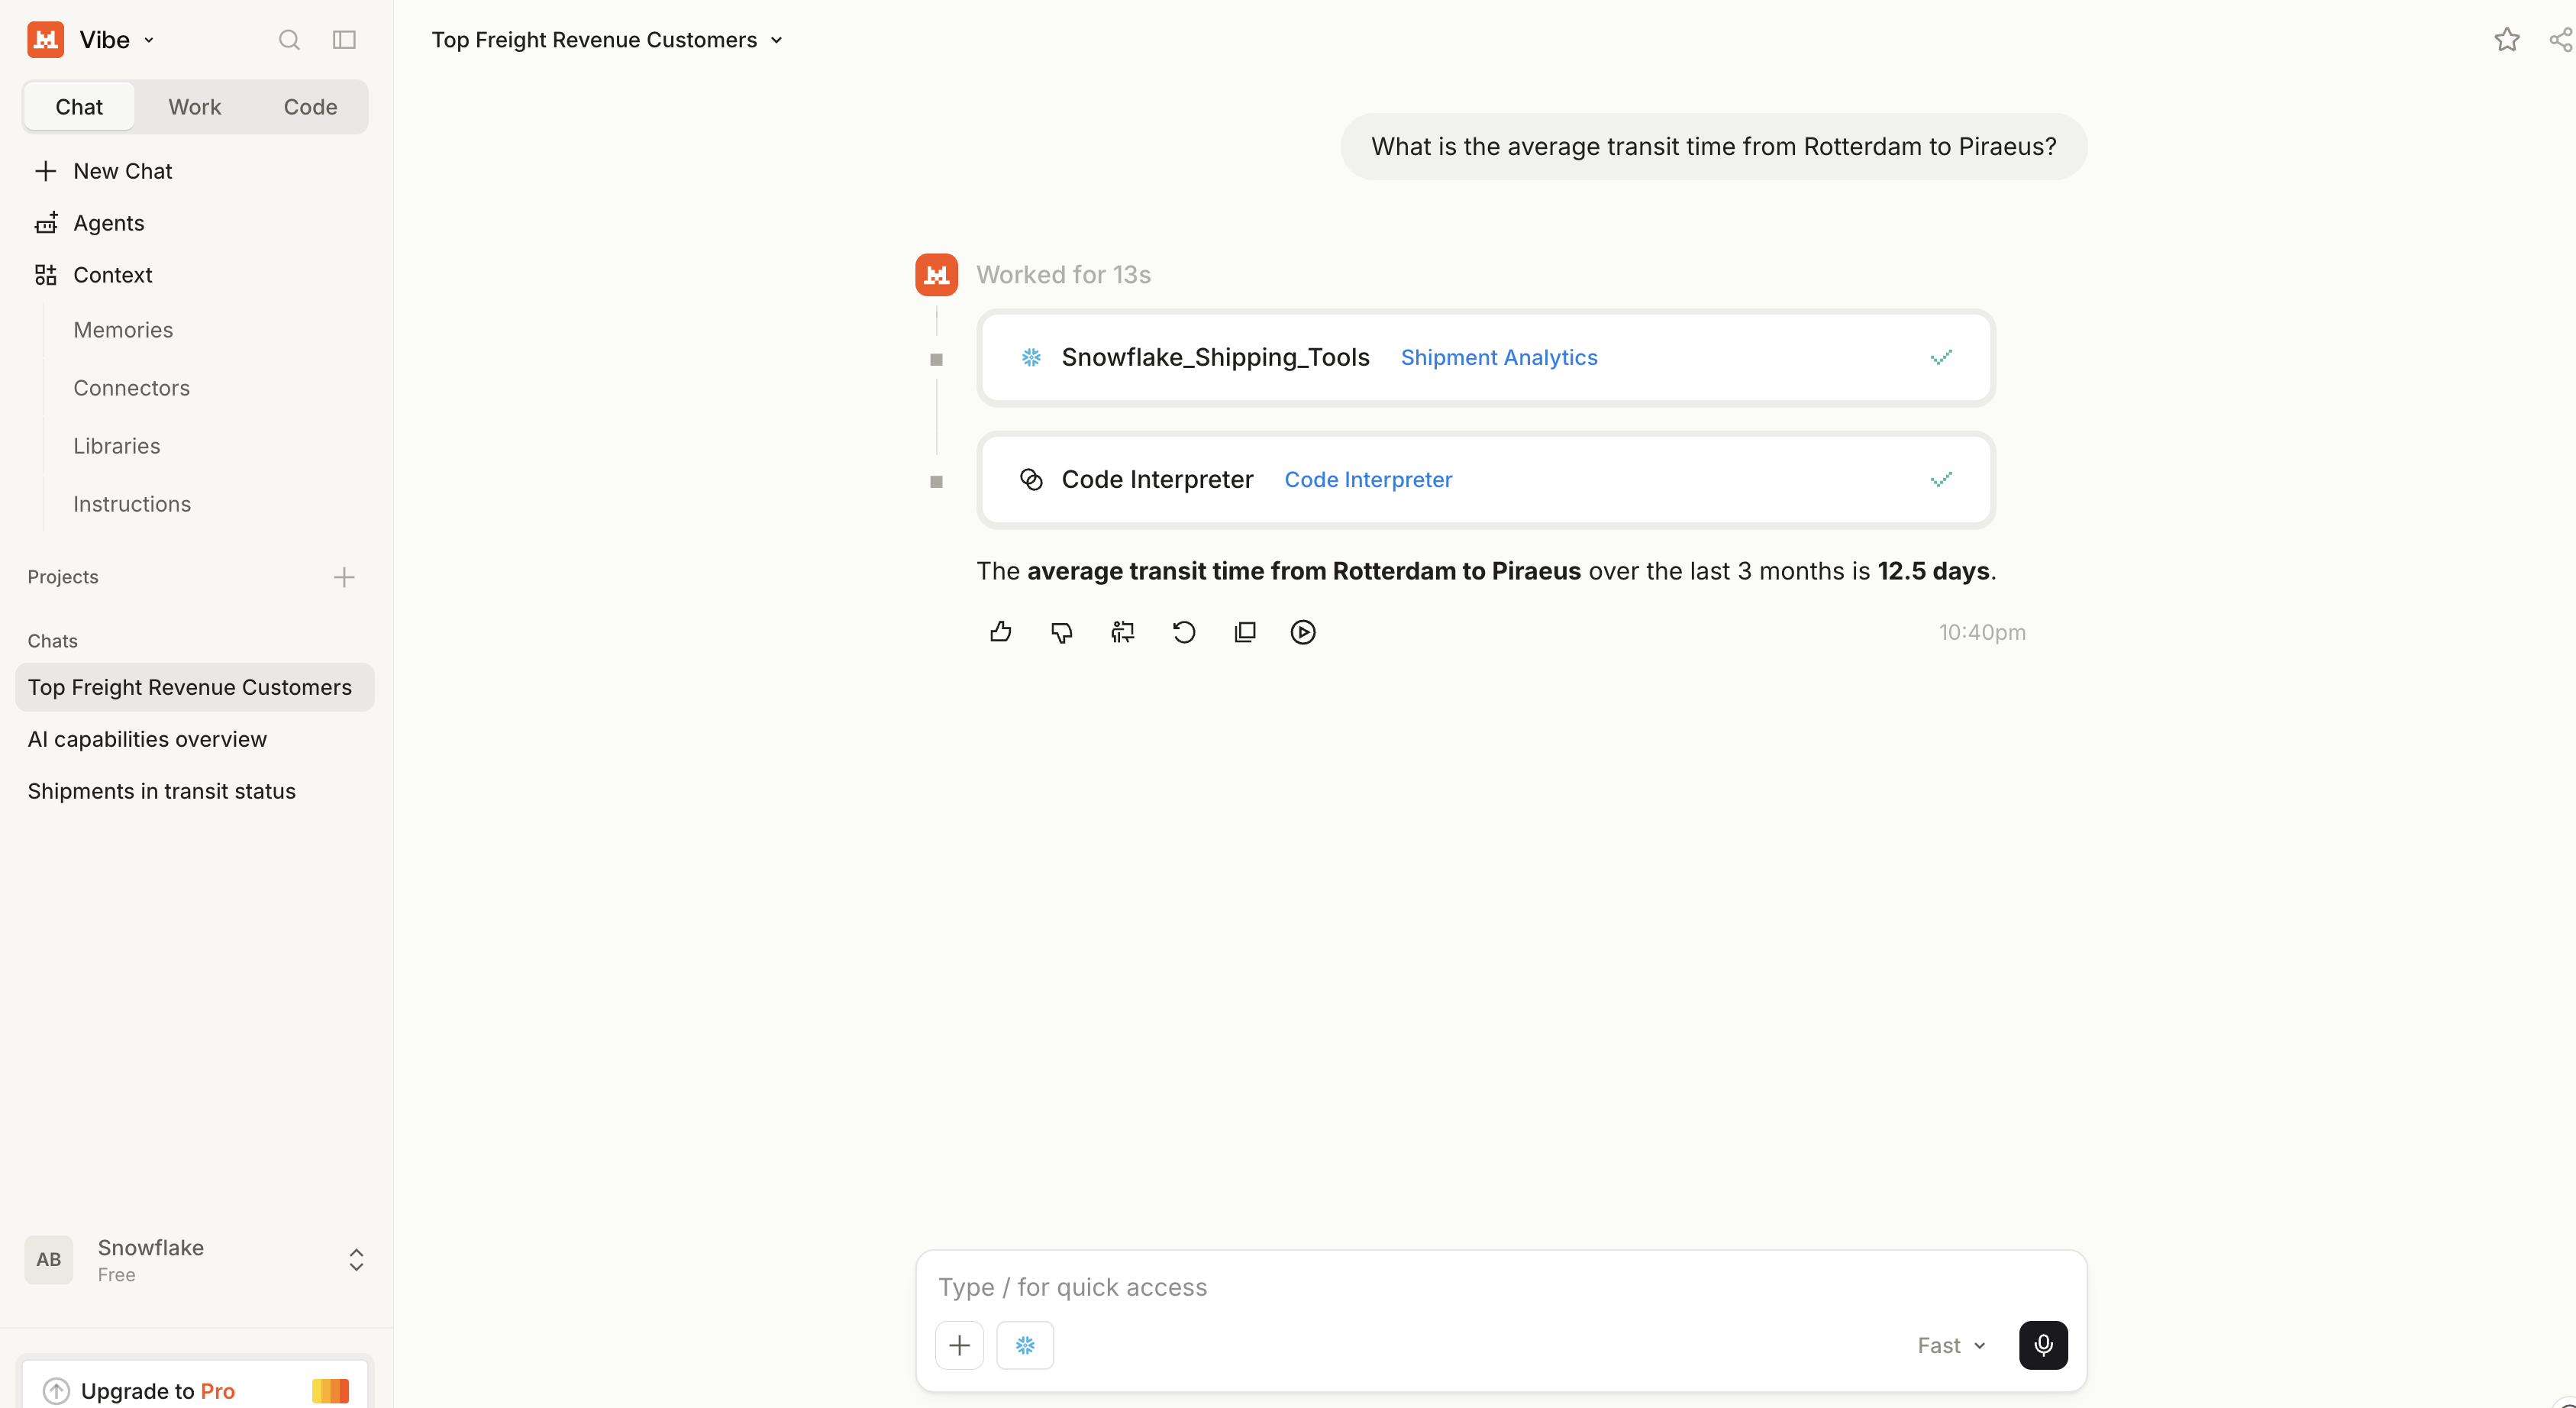The width and height of the screenshot is (2576, 1408).
Task: Give thumbs up on the response
Action: point(1000,632)
